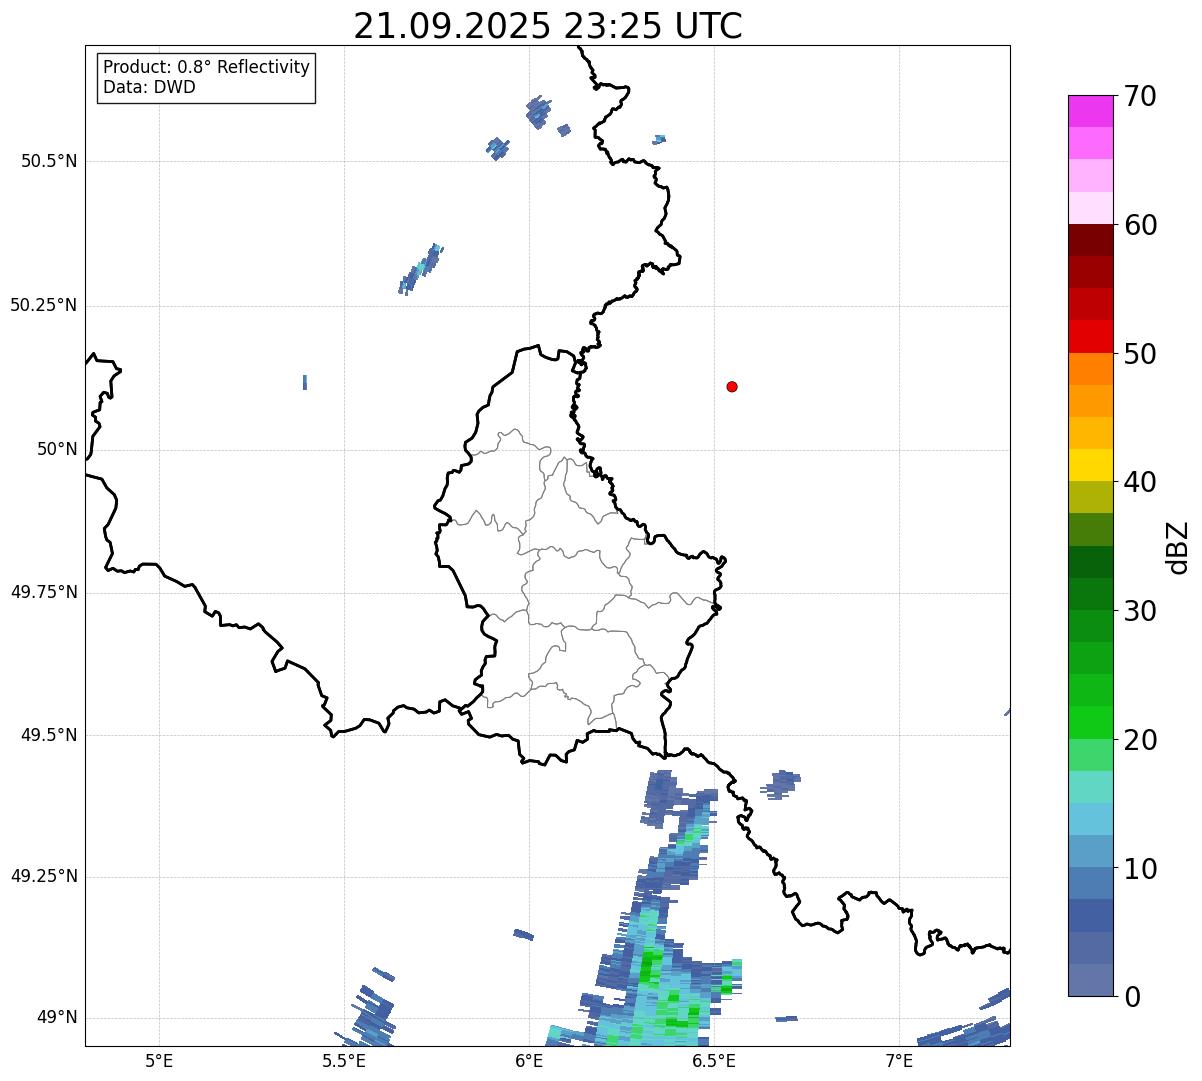1202x1081 pixels.
Task: Pick the bright red colorbar swatch just above 50
Action: click(1090, 336)
